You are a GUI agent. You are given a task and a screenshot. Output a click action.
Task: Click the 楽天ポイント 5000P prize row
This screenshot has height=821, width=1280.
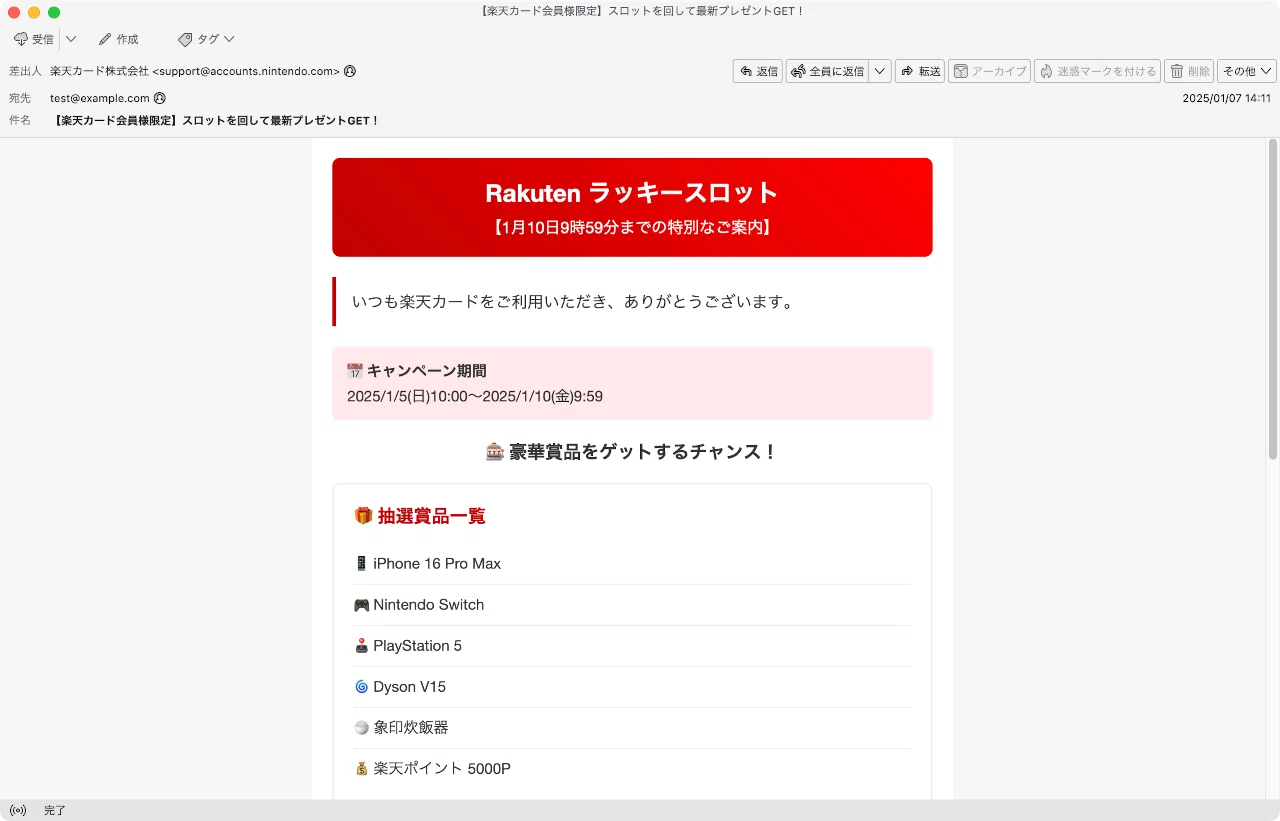point(632,769)
